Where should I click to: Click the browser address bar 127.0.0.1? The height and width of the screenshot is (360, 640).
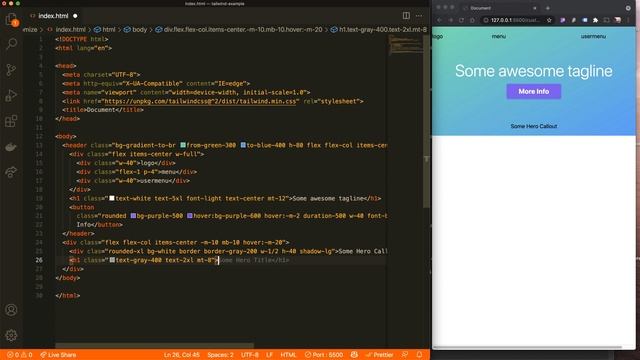(516, 20)
